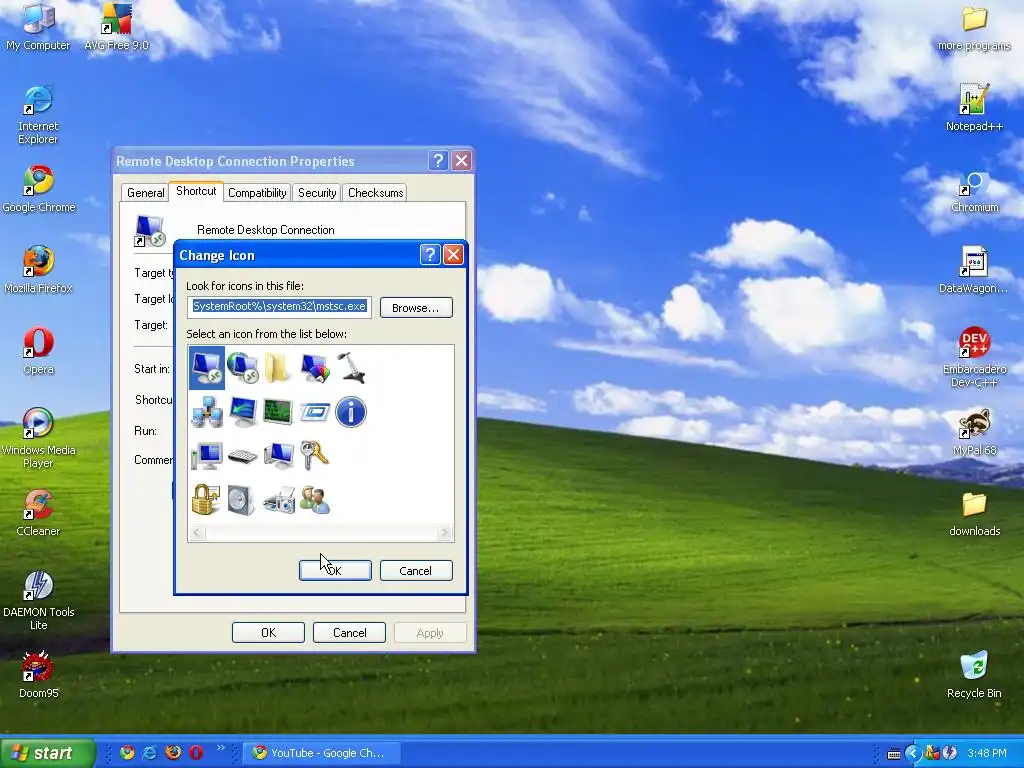Image resolution: width=1024 pixels, height=768 pixels.
Task: Confirm with OK in Change Icon dialog
Action: pyautogui.click(x=335, y=570)
